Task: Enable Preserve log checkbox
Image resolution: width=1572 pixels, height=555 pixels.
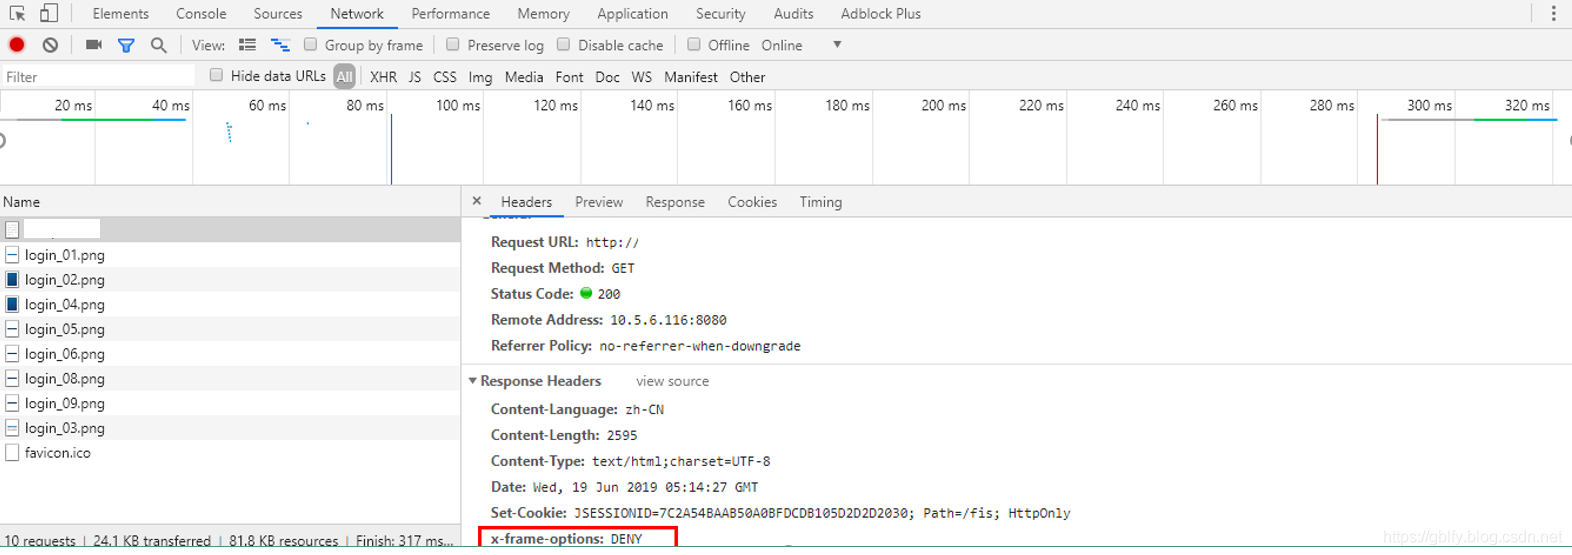Action: pos(453,45)
